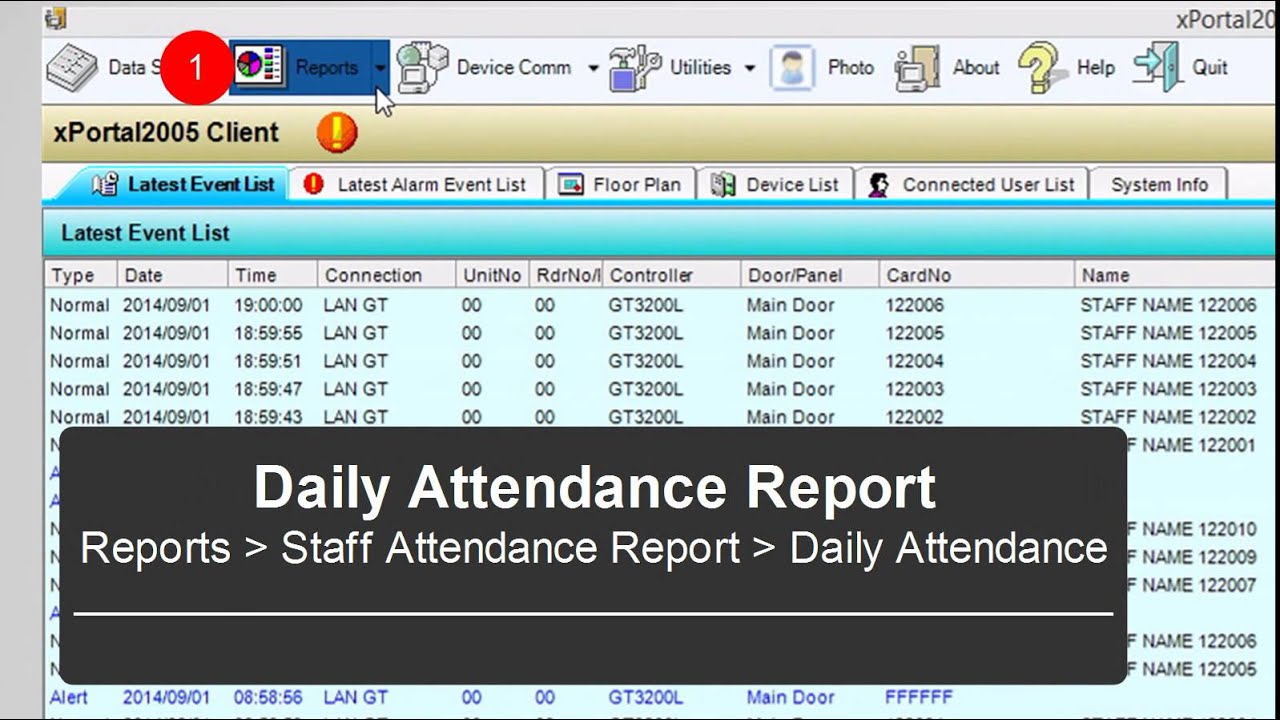Click the Quit door icon
This screenshot has width=1280, height=720.
pyautogui.click(x=1158, y=67)
